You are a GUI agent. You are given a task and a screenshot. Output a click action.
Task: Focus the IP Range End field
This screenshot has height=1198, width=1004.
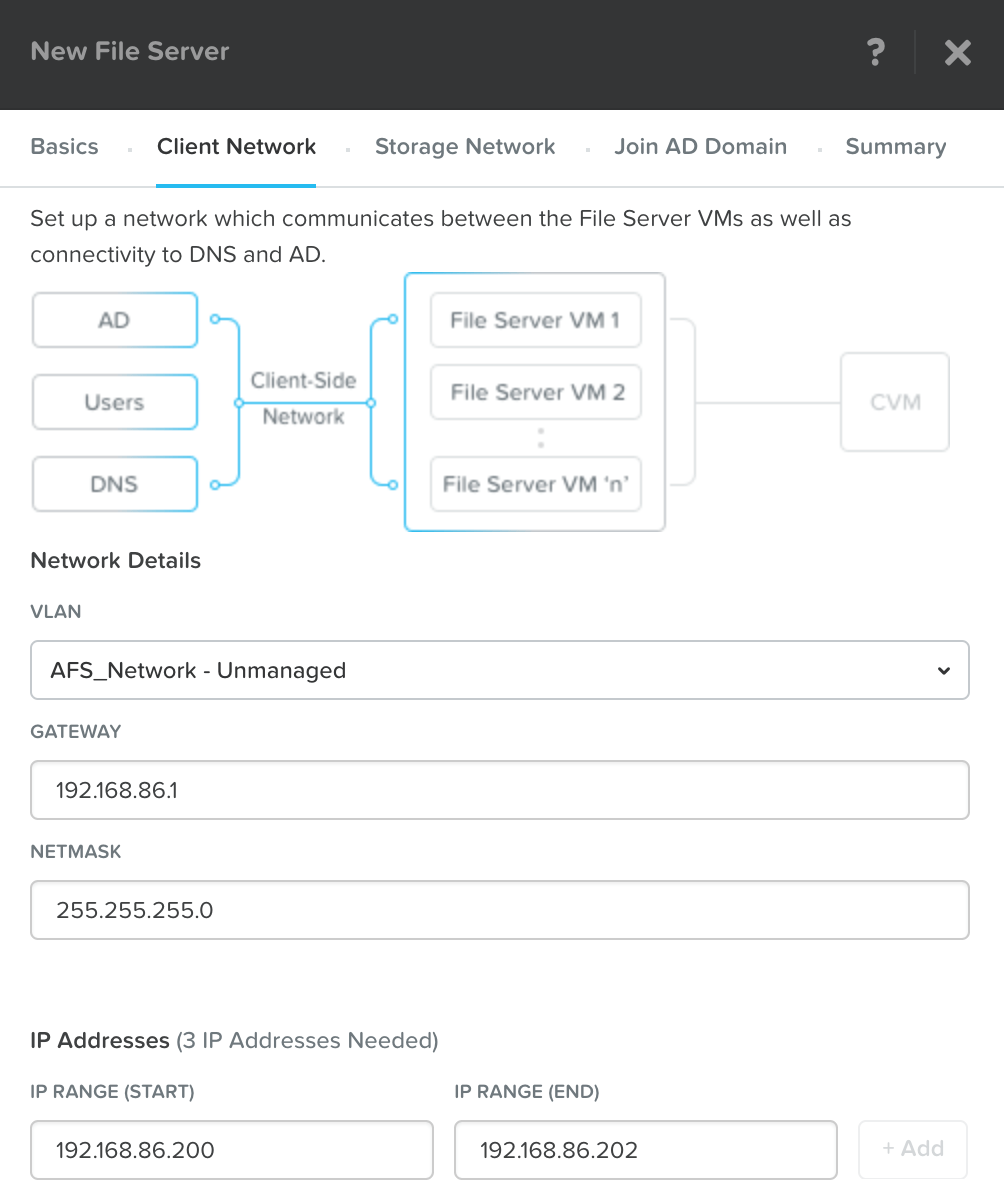coord(645,1150)
